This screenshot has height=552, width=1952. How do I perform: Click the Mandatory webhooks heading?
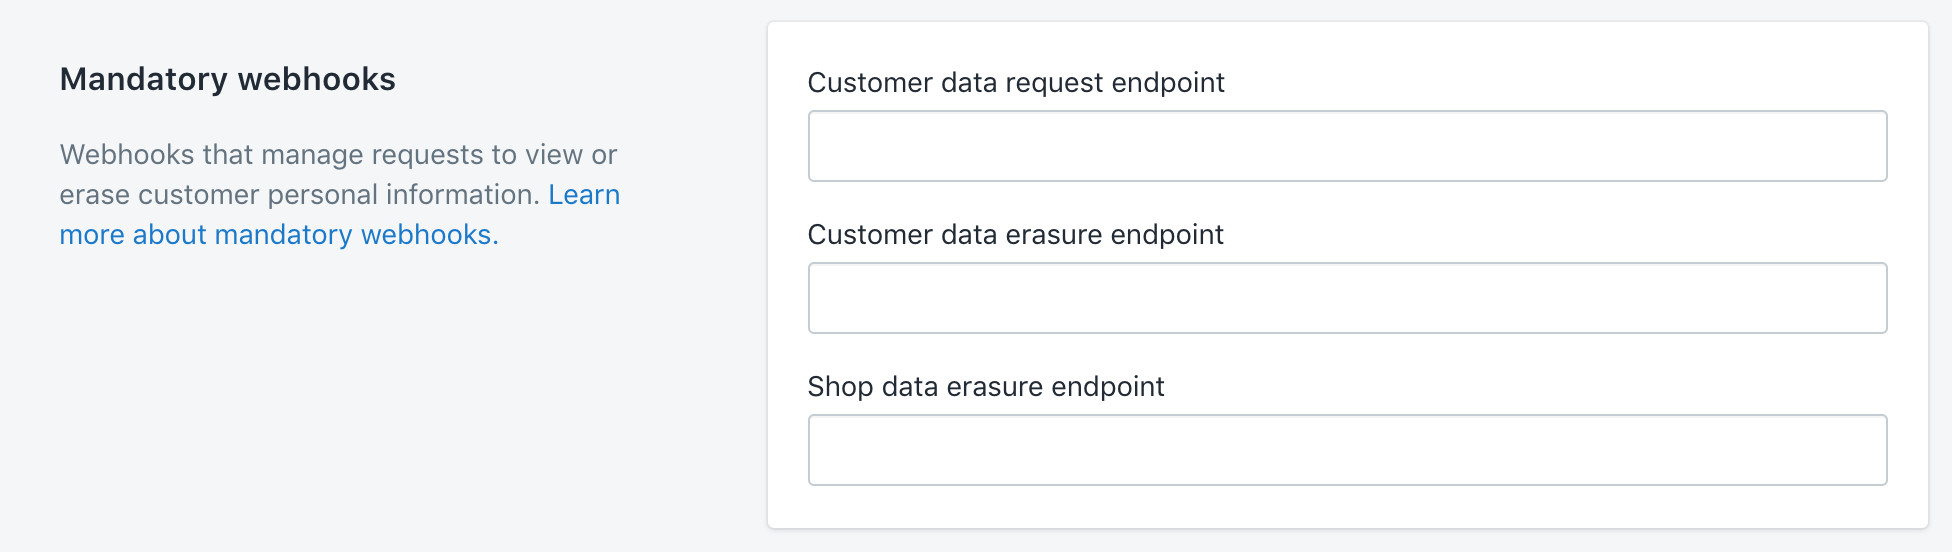pos(228,79)
